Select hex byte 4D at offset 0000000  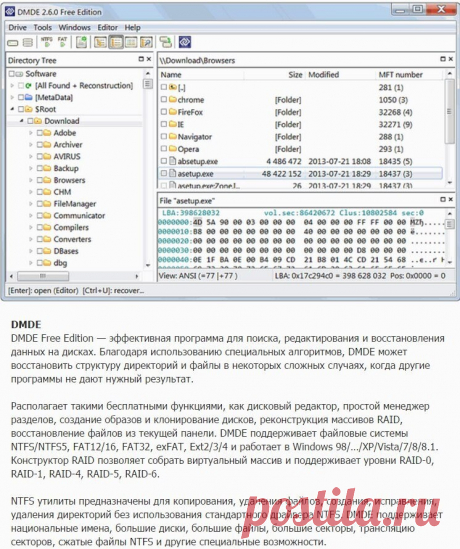click(198, 222)
